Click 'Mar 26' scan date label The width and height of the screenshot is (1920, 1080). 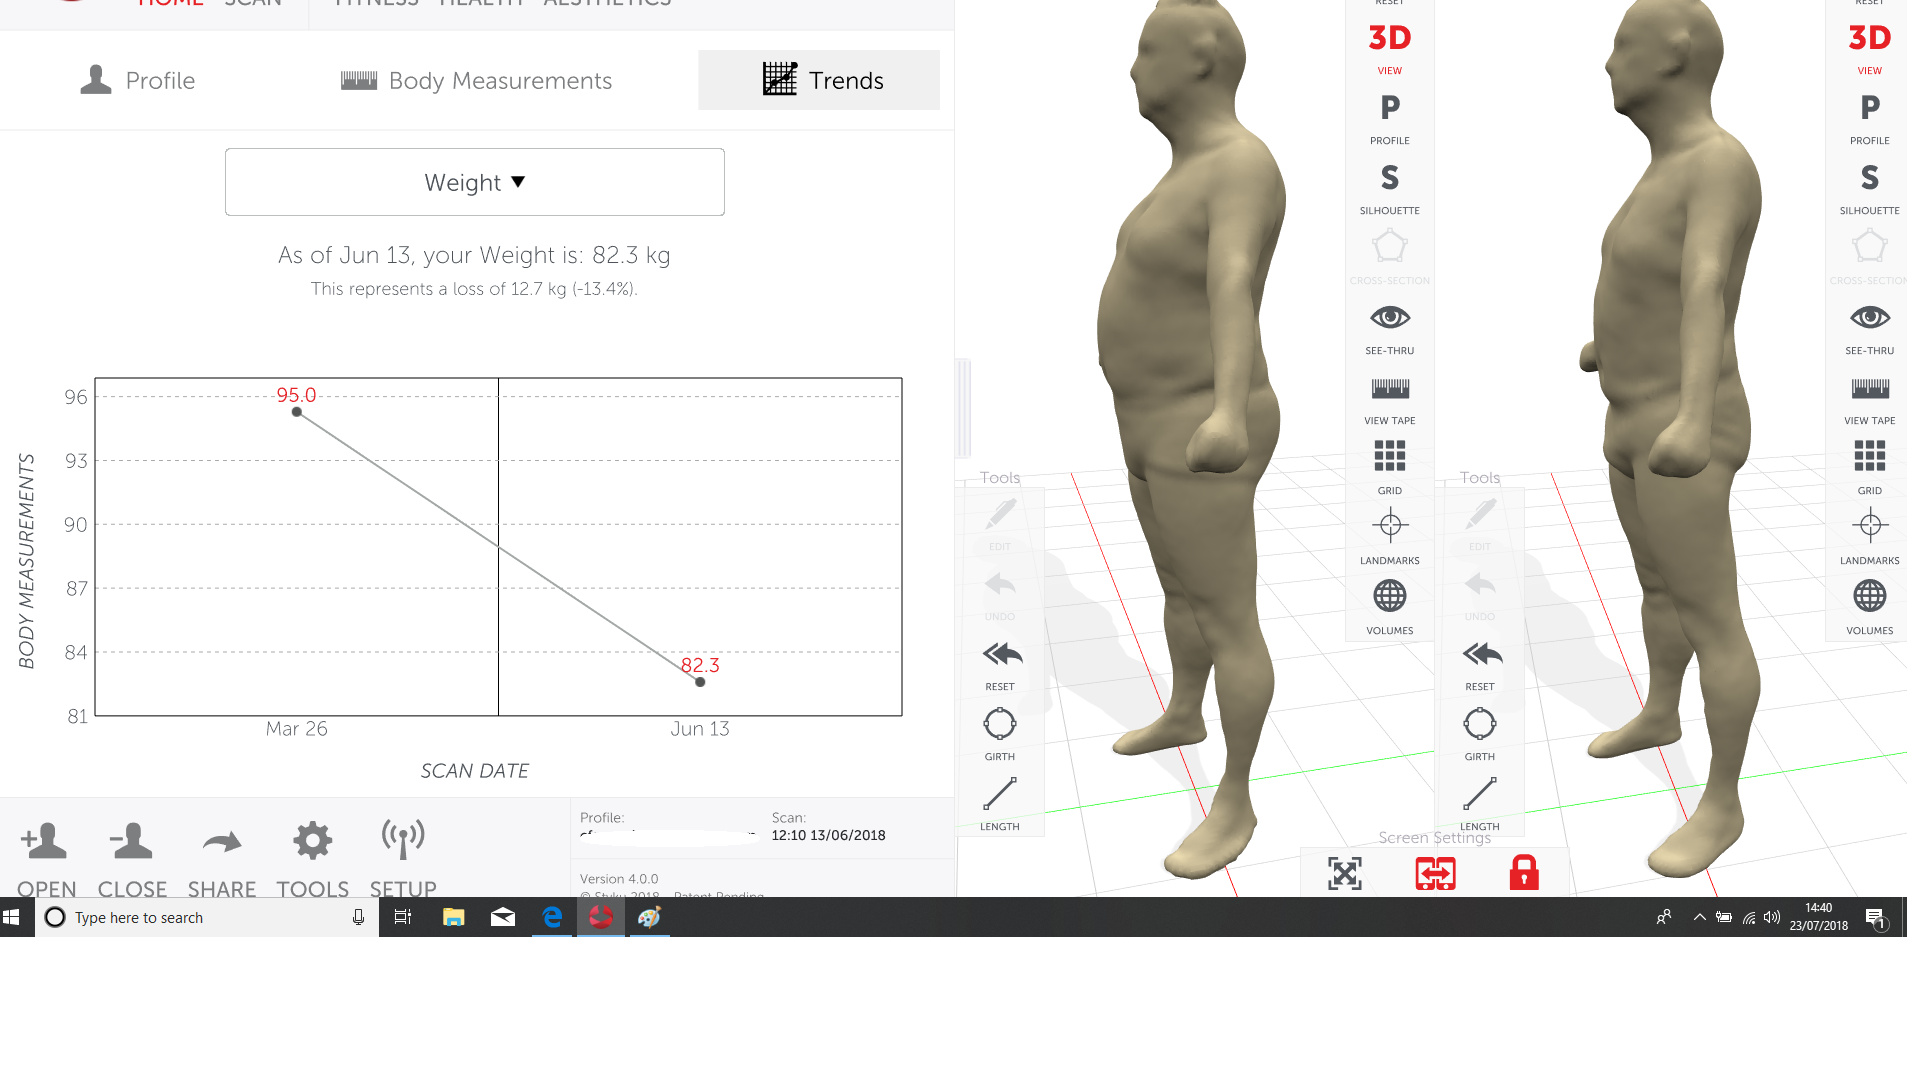coord(297,729)
